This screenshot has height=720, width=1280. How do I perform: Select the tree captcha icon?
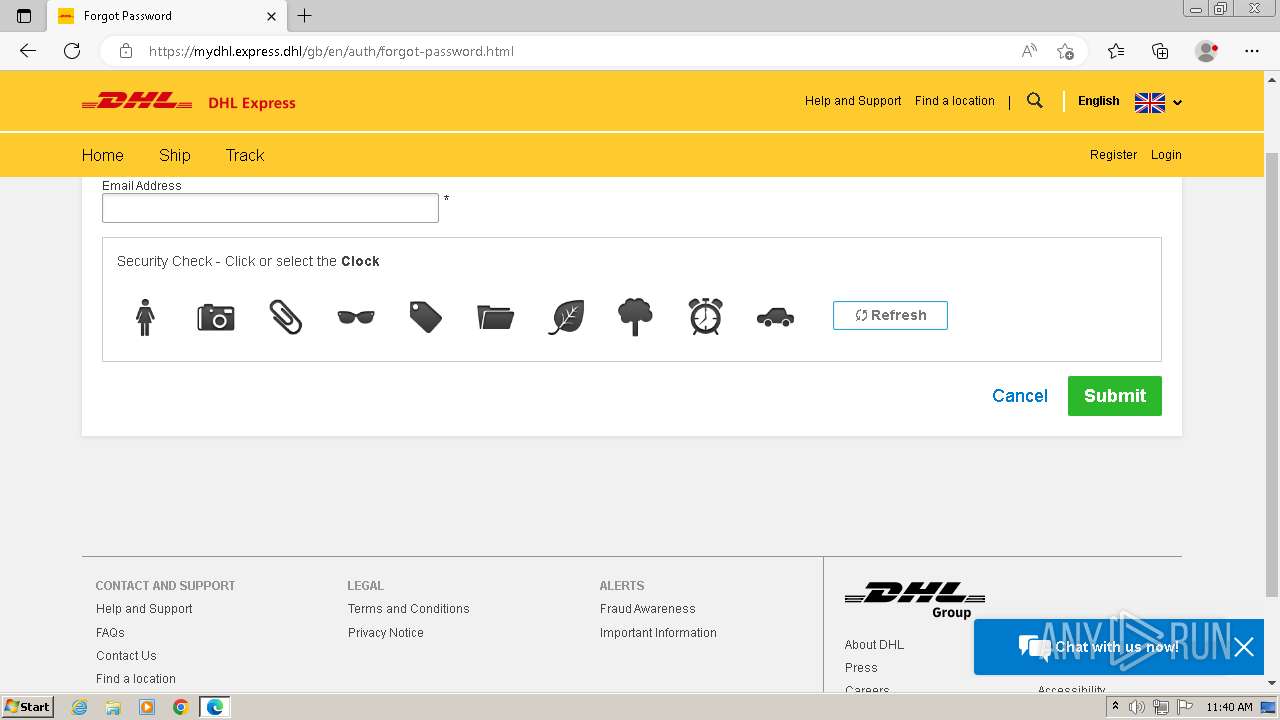[635, 317]
